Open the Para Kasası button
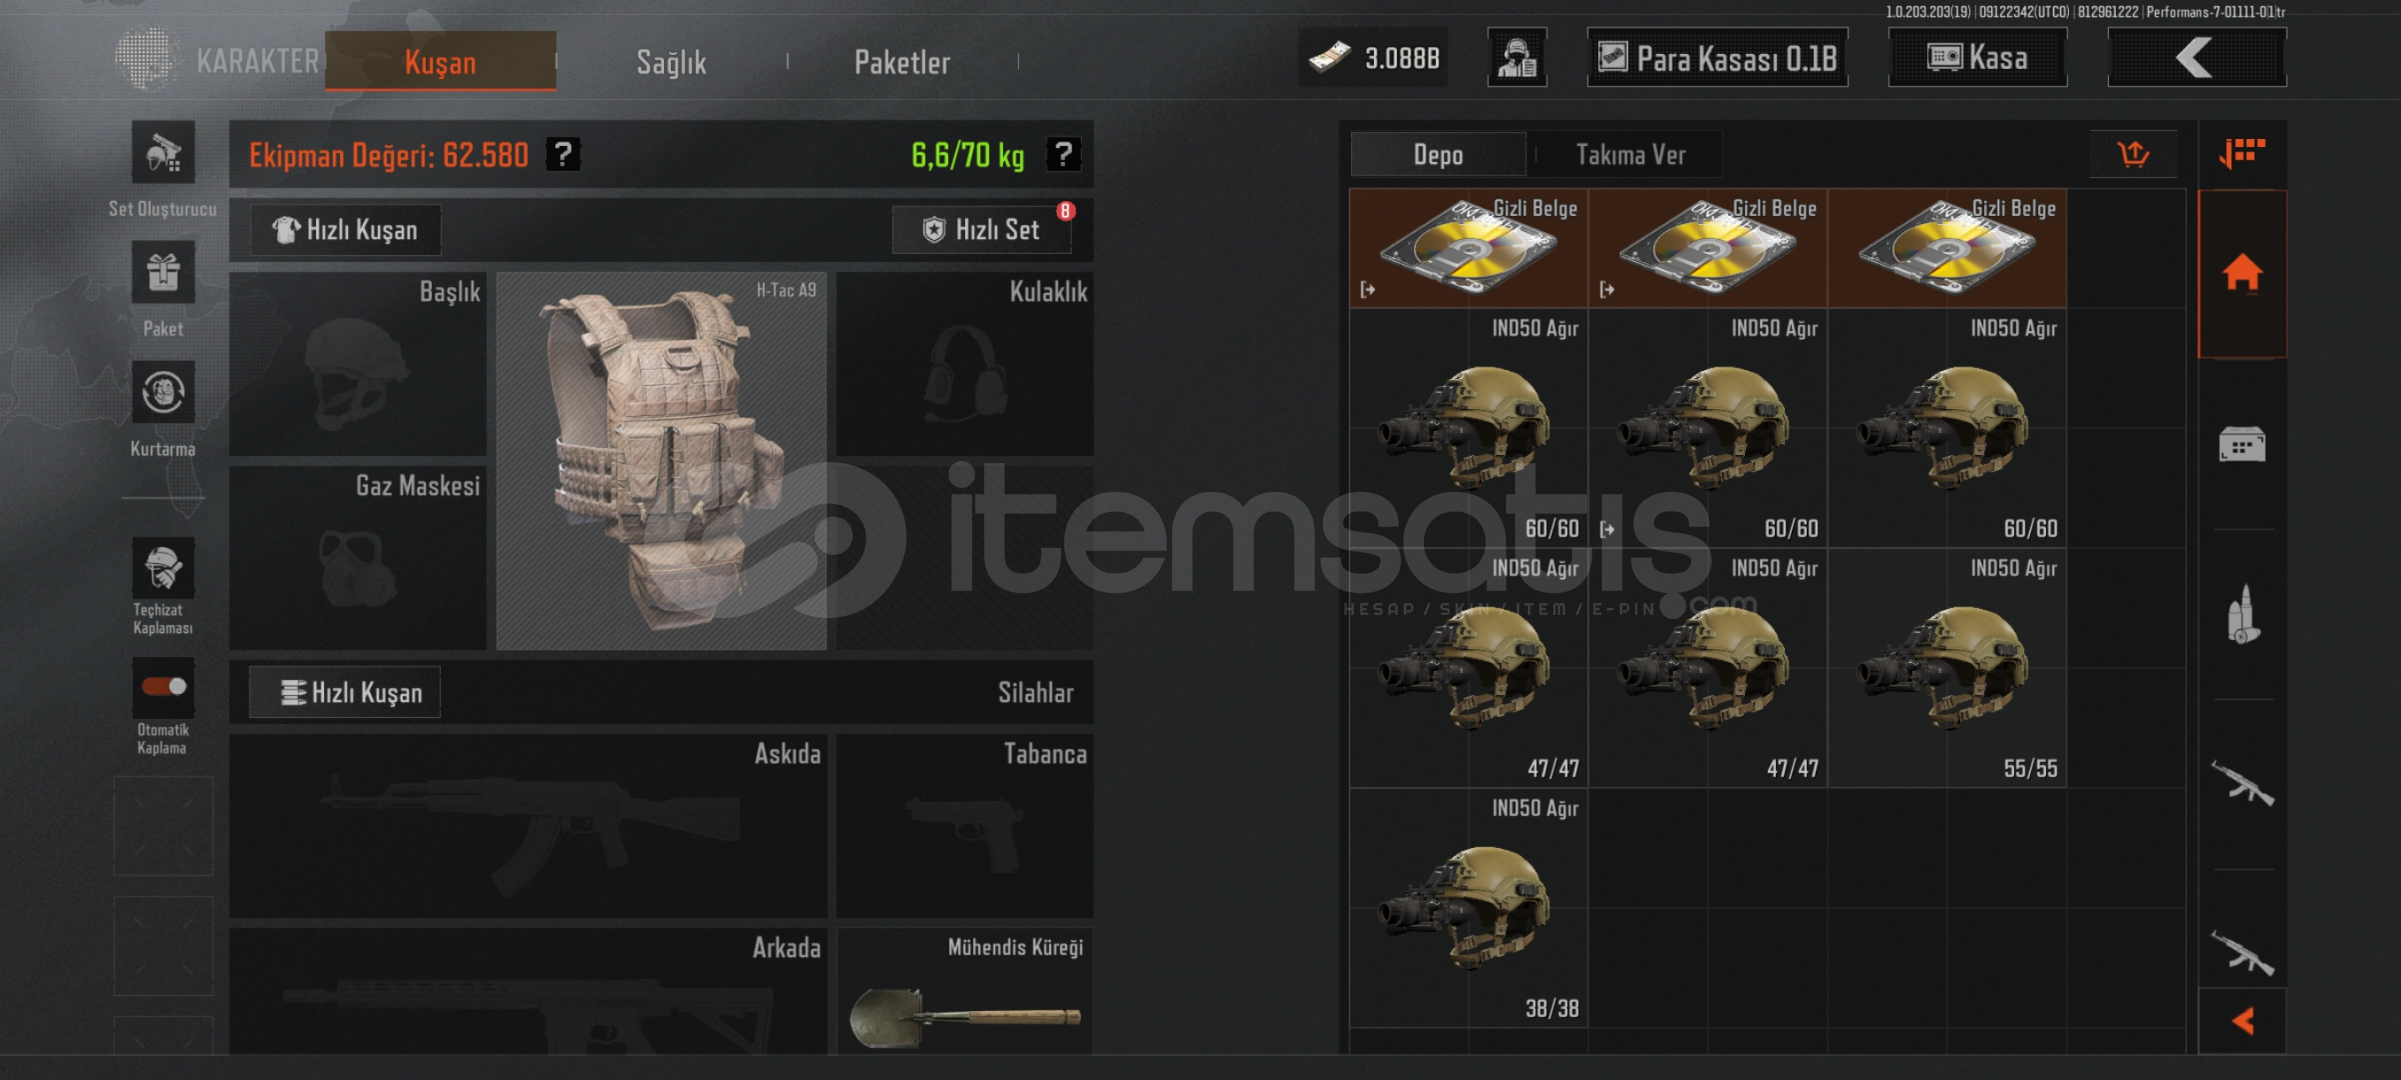This screenshot has height=1080, width=2401. [1717, 58]
